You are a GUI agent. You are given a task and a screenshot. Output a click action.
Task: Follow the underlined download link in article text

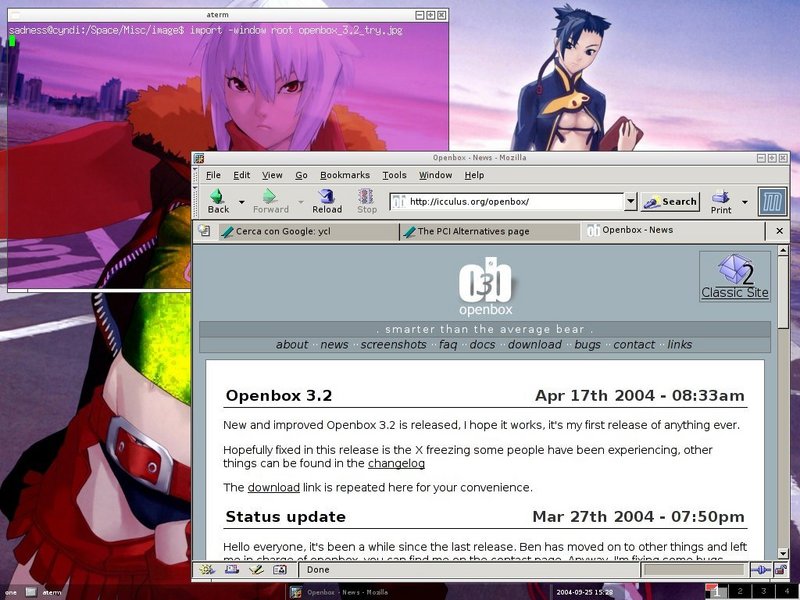[273, 487]
